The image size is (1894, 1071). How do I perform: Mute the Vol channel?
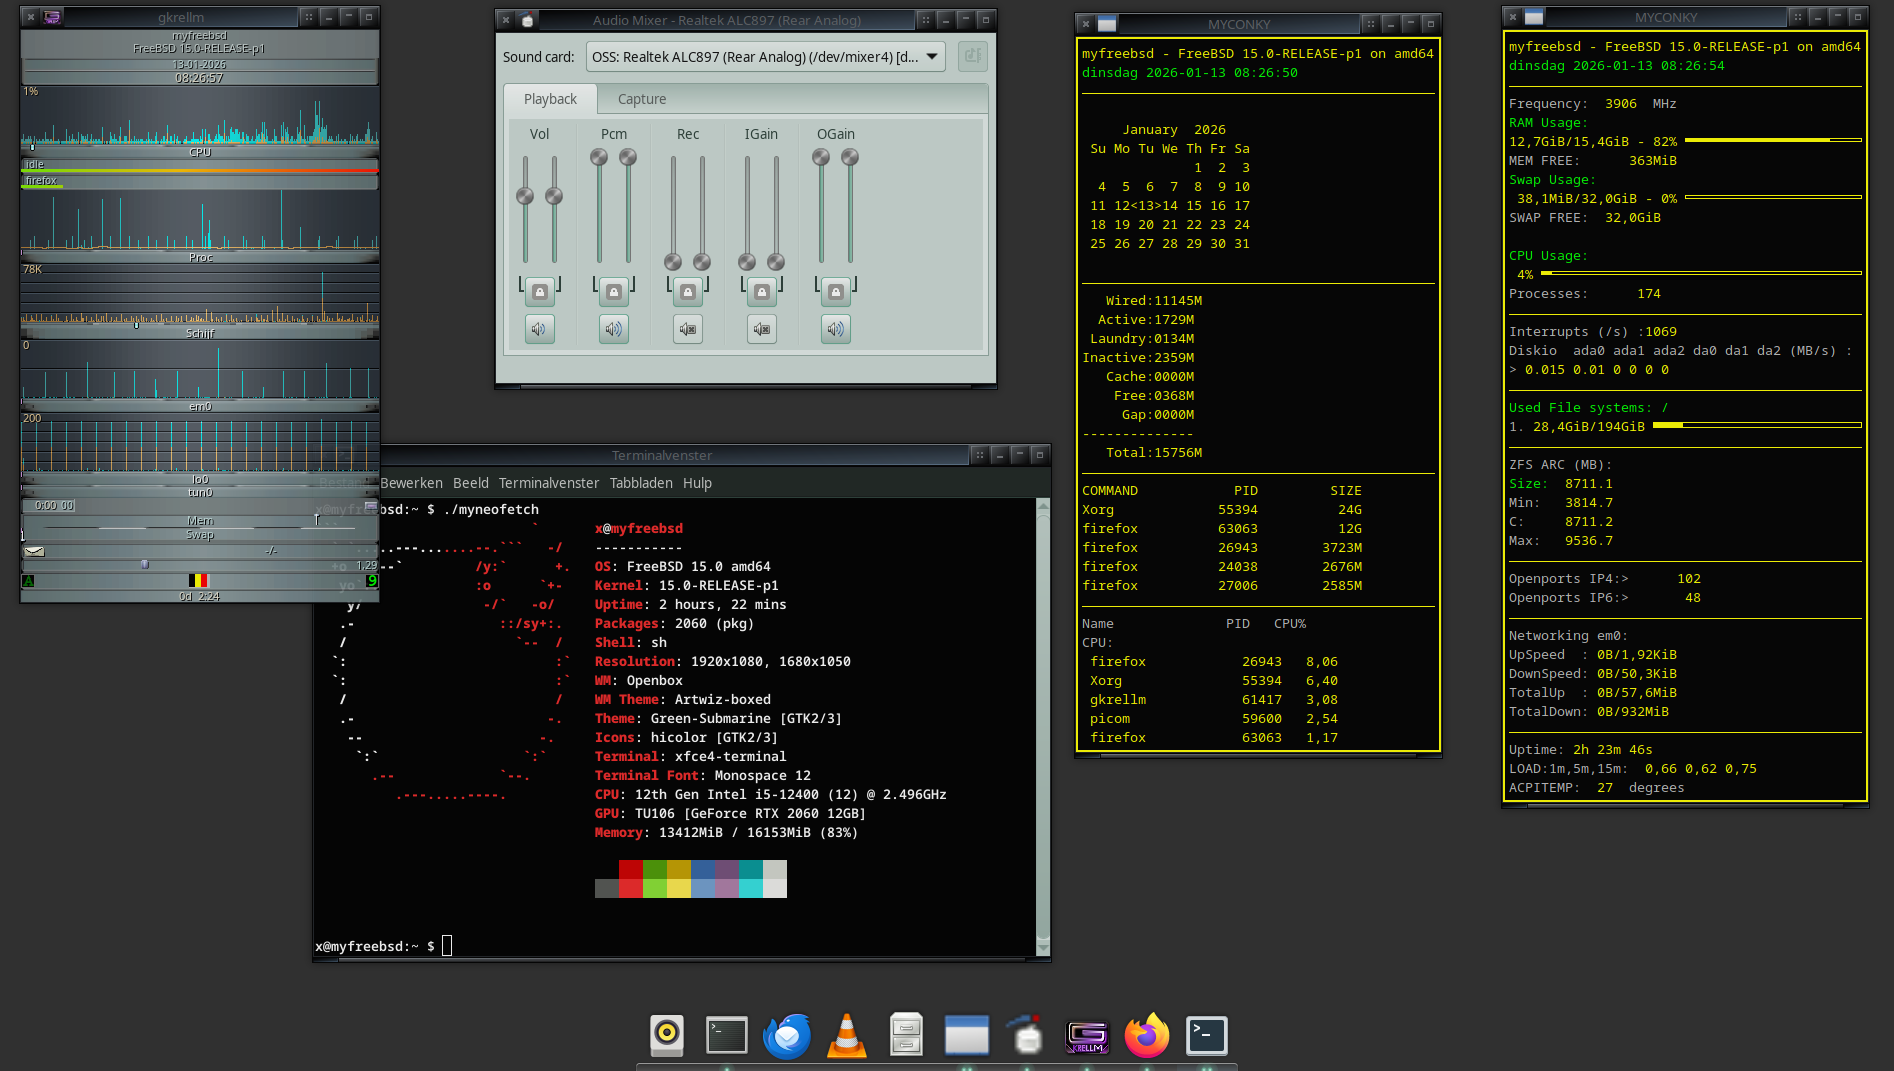click(539, 329)
